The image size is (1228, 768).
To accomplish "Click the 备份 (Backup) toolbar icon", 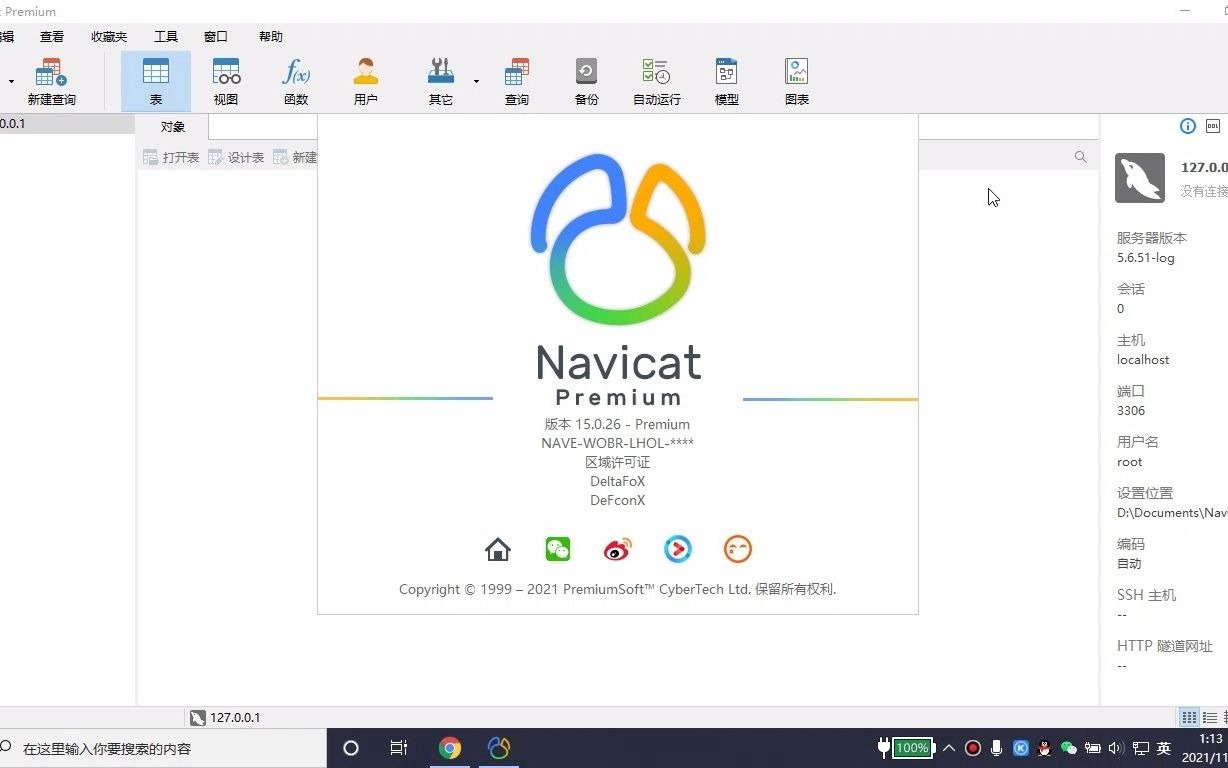I will tap(586, 80).
